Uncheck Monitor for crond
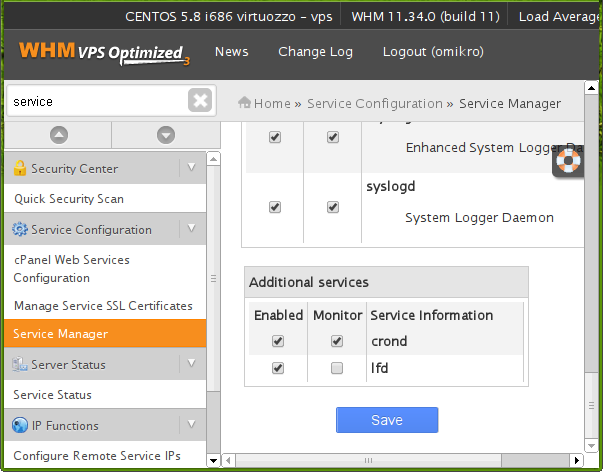The image size is (603, 472). pyautogui.click(x=337, y=341)
